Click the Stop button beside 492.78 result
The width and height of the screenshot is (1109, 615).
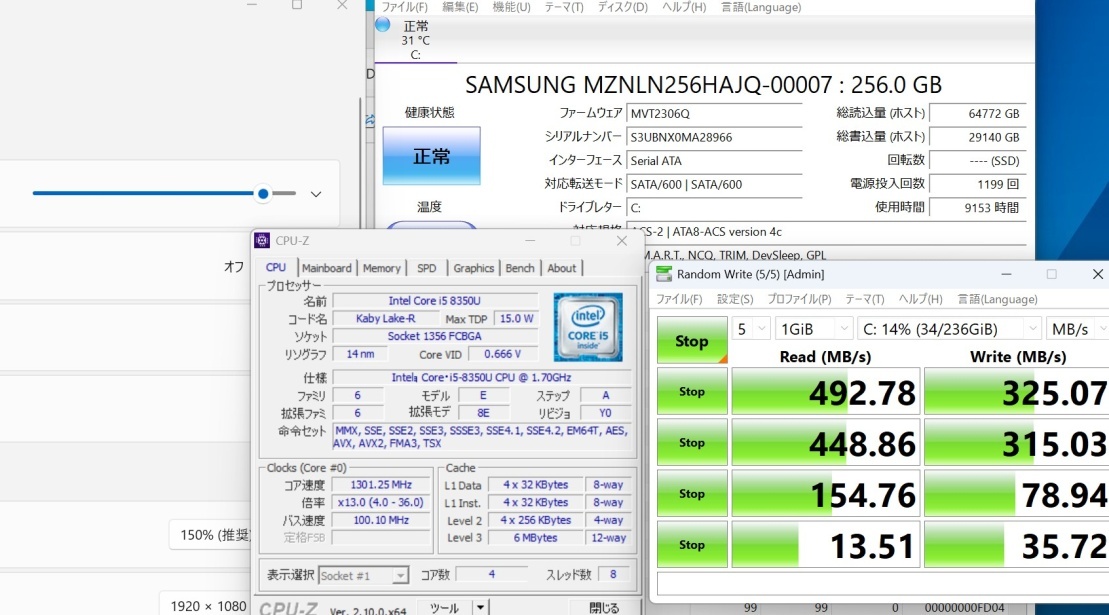(x=692, y=391)
